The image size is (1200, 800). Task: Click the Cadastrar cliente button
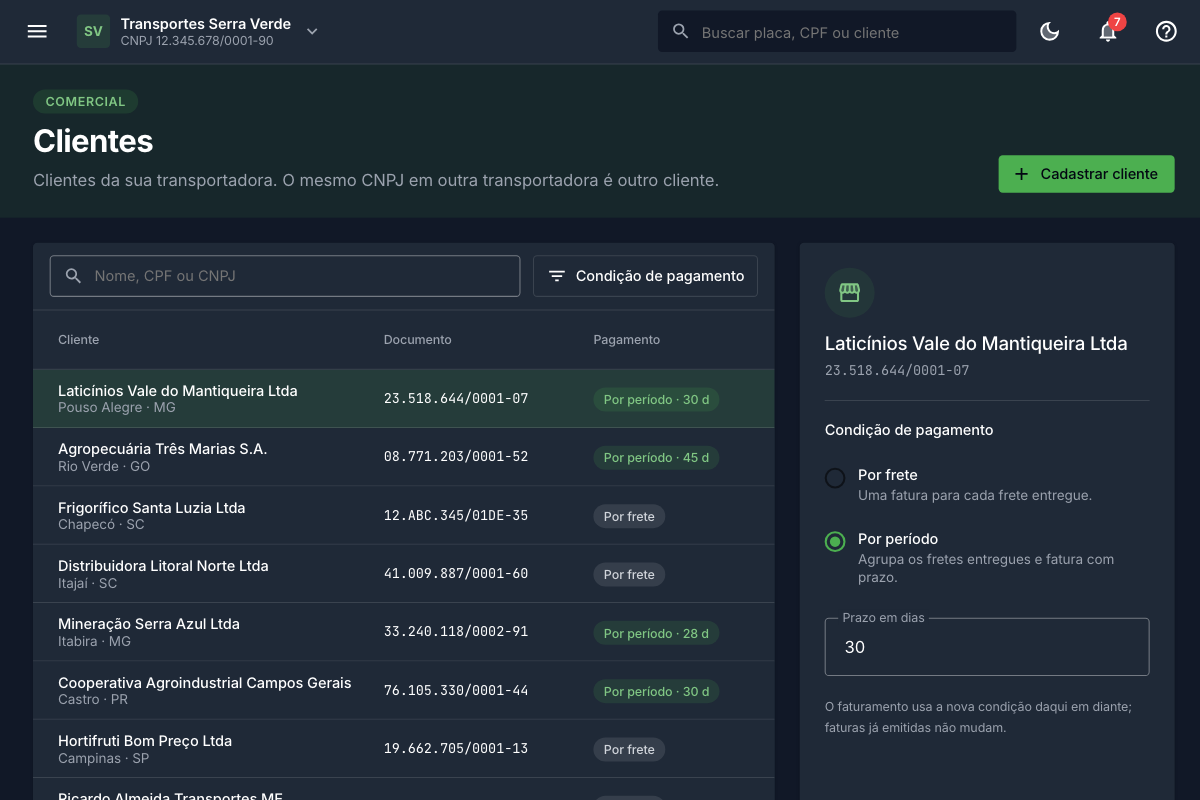[1086, 174]
